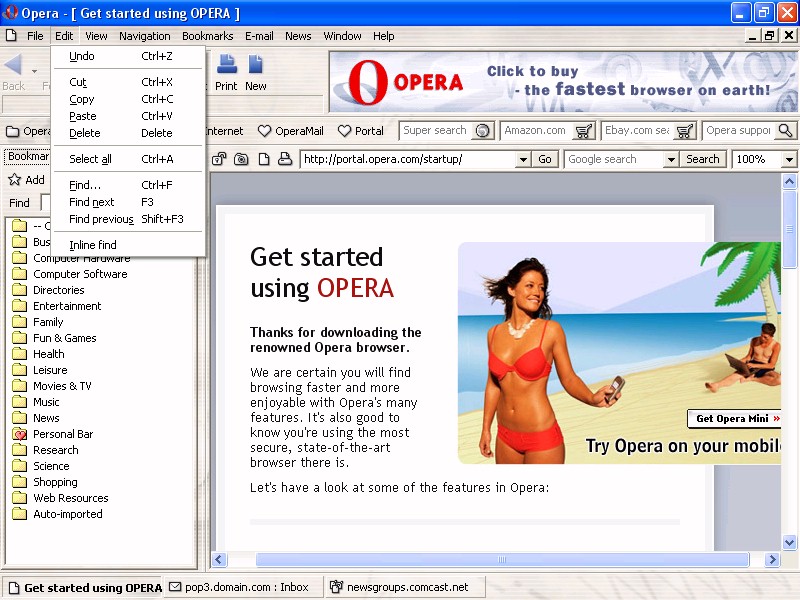This screenshot has width=800, height=600.
Task: Click the Google search input field
Action: (x=615, y=159)
